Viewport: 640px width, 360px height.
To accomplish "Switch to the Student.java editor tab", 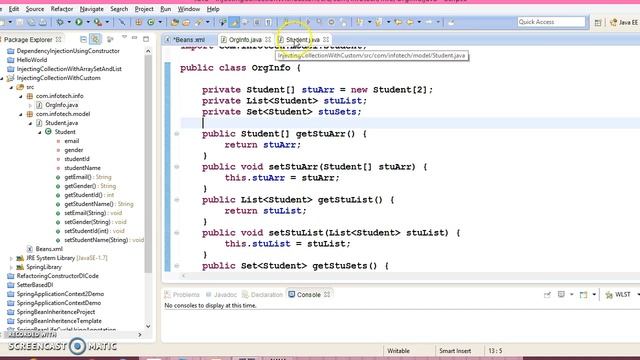I will 302,40.
